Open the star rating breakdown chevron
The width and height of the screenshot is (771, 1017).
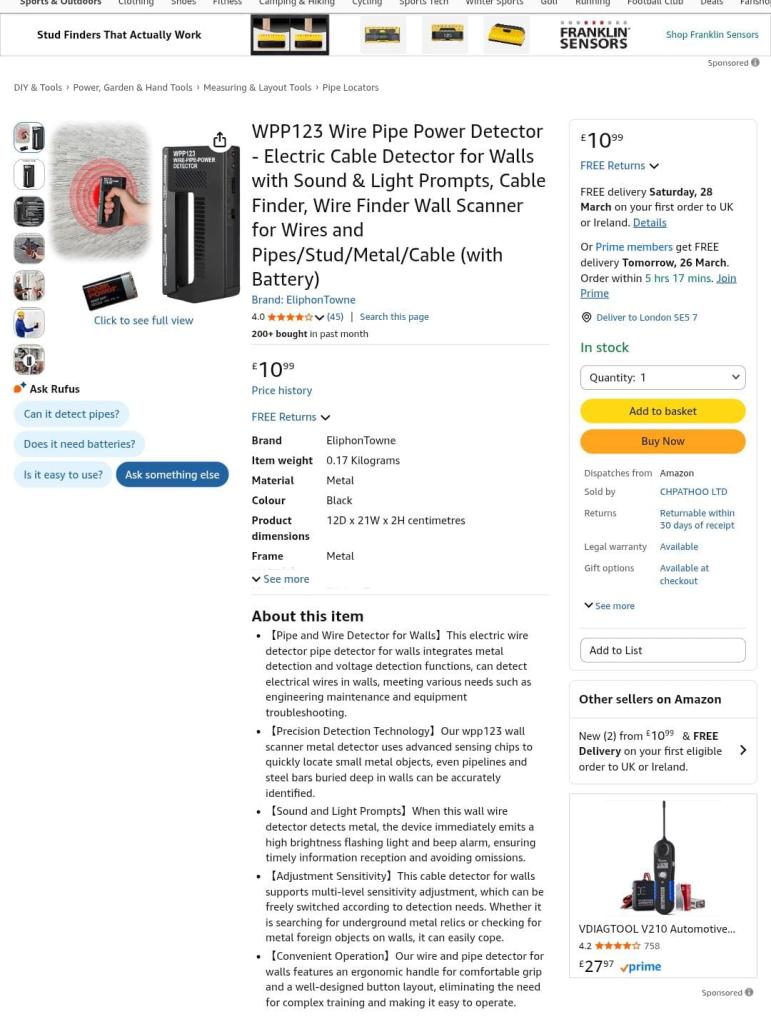[x=319, y=317]
